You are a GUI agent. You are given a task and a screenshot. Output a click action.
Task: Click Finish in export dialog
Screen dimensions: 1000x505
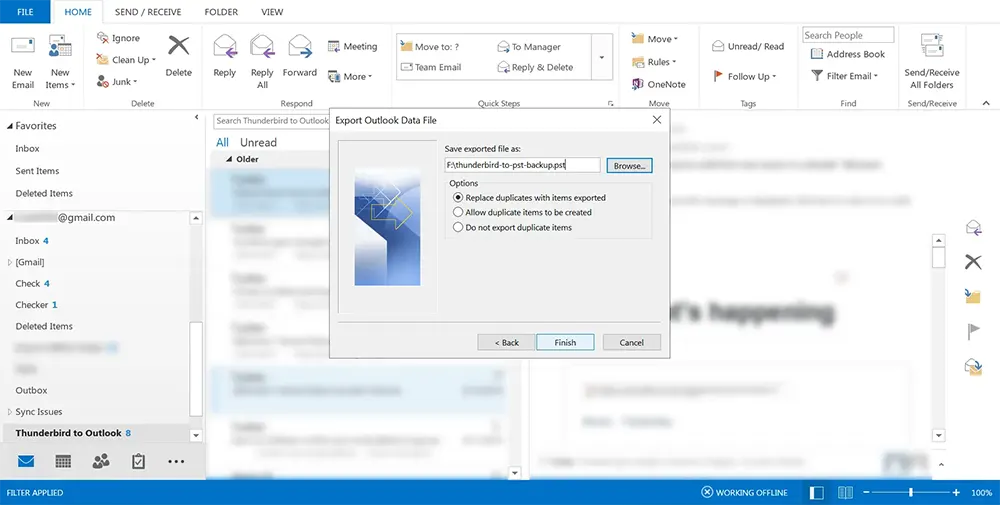coord(565,342)
